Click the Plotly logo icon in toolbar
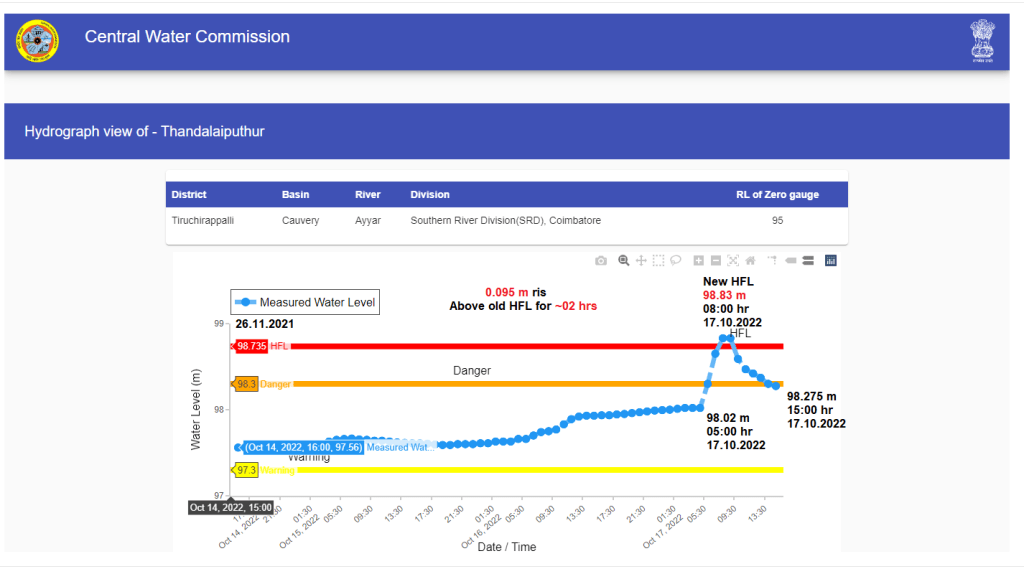The width and height of the screenshot is (1024, 574). click(830, 261)
